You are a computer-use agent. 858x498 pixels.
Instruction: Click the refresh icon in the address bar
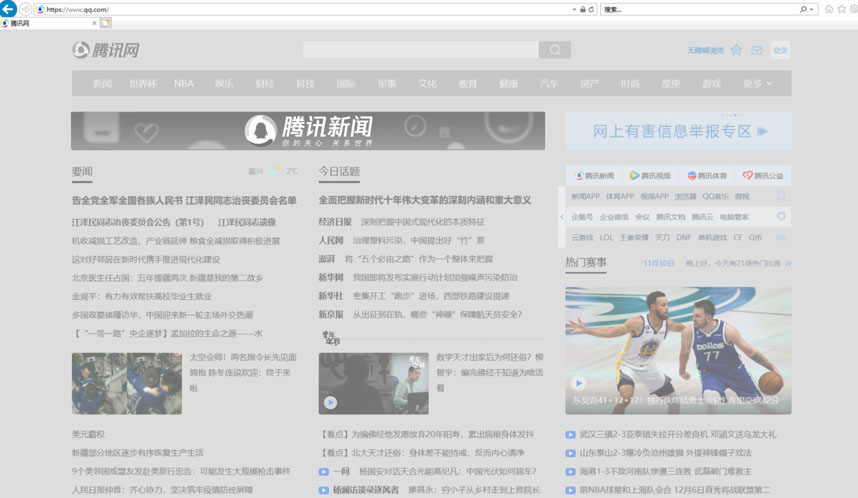point(590,9)
